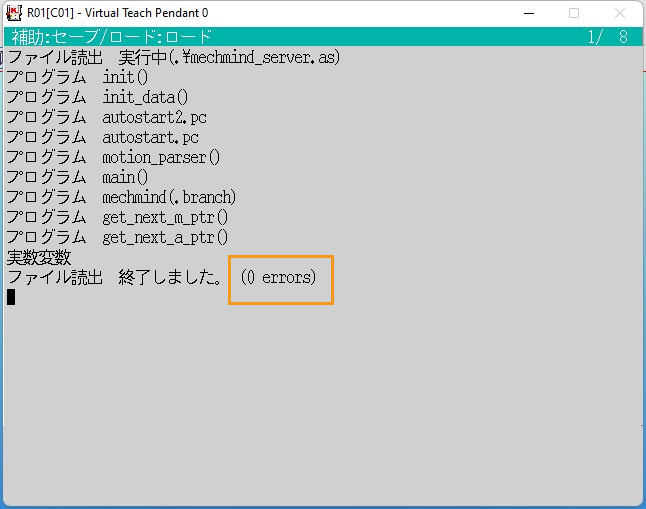This screenshot has width=646, height=509.
Task: Click the Virtual Teach Pendant app icon
Action: (x=14, y=13)
